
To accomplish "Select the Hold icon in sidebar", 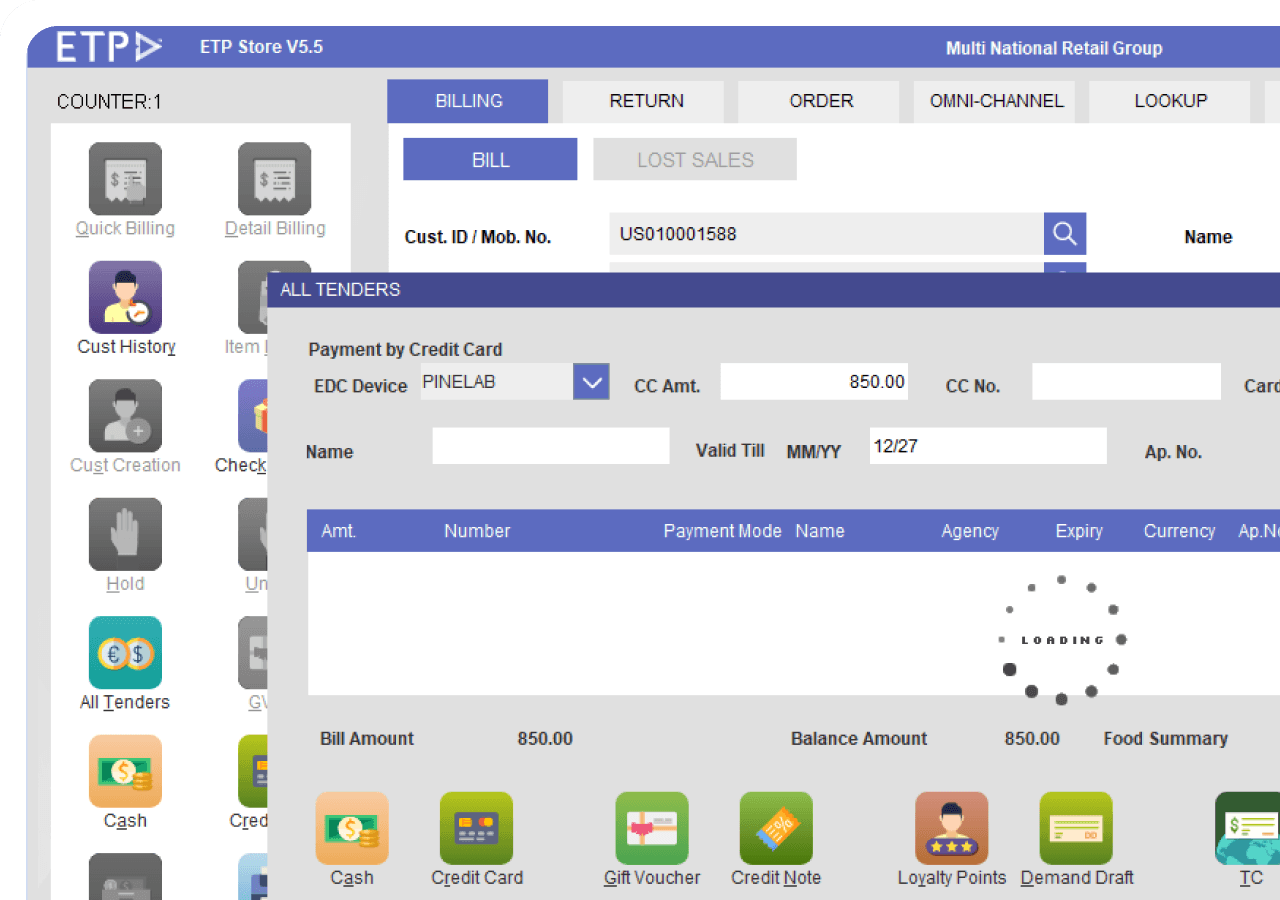I will (x=125, y=535).
